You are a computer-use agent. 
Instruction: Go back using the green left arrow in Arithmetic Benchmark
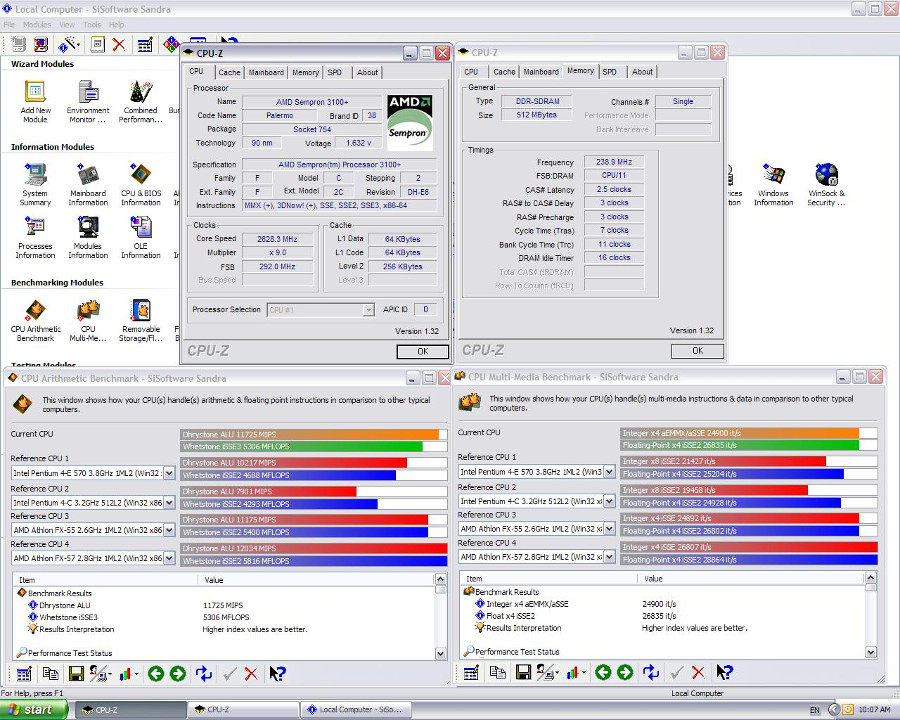(156, 673)
